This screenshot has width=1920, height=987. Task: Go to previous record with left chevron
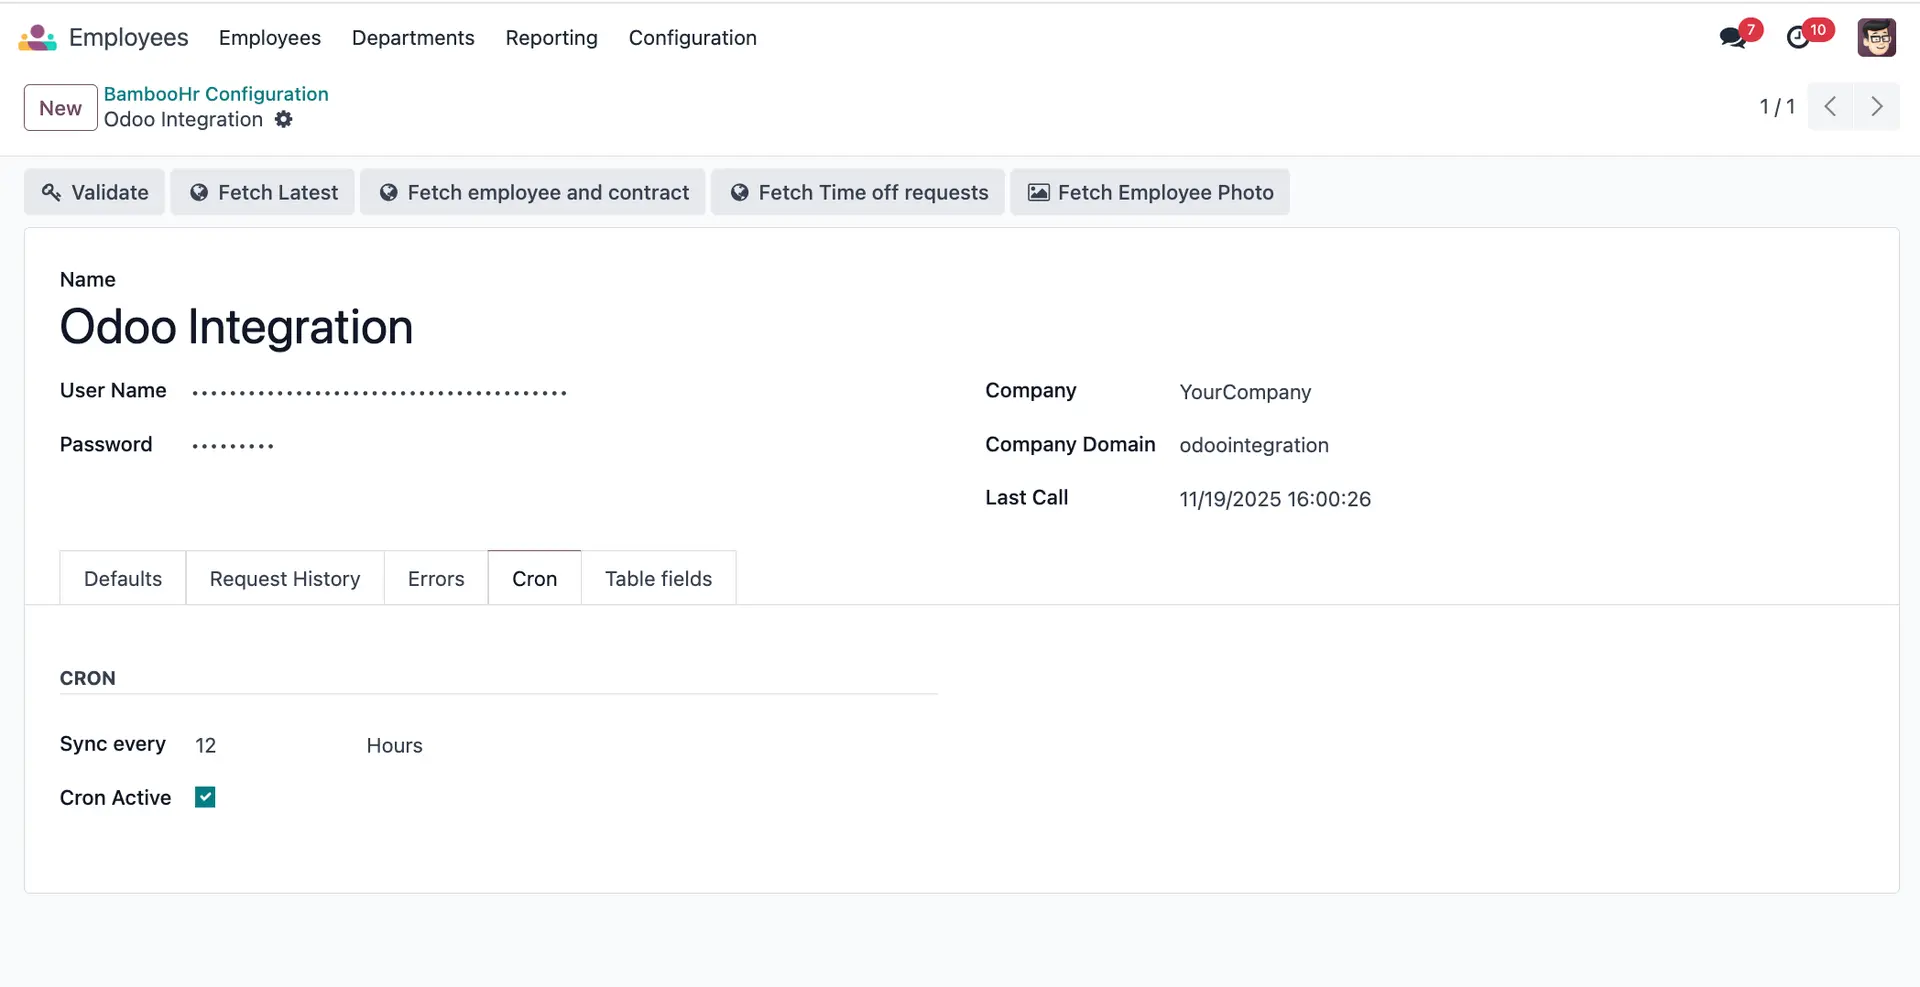coord(1830,107)
